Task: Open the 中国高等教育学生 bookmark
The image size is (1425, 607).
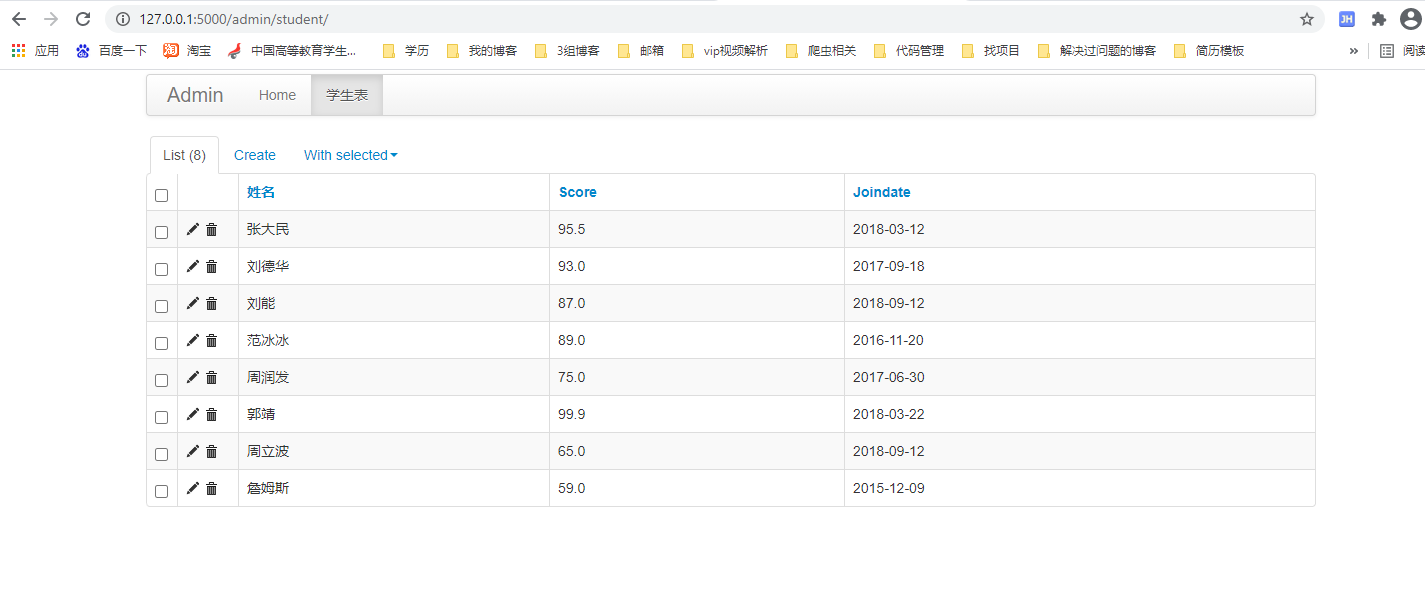Action: click(292, 50)
